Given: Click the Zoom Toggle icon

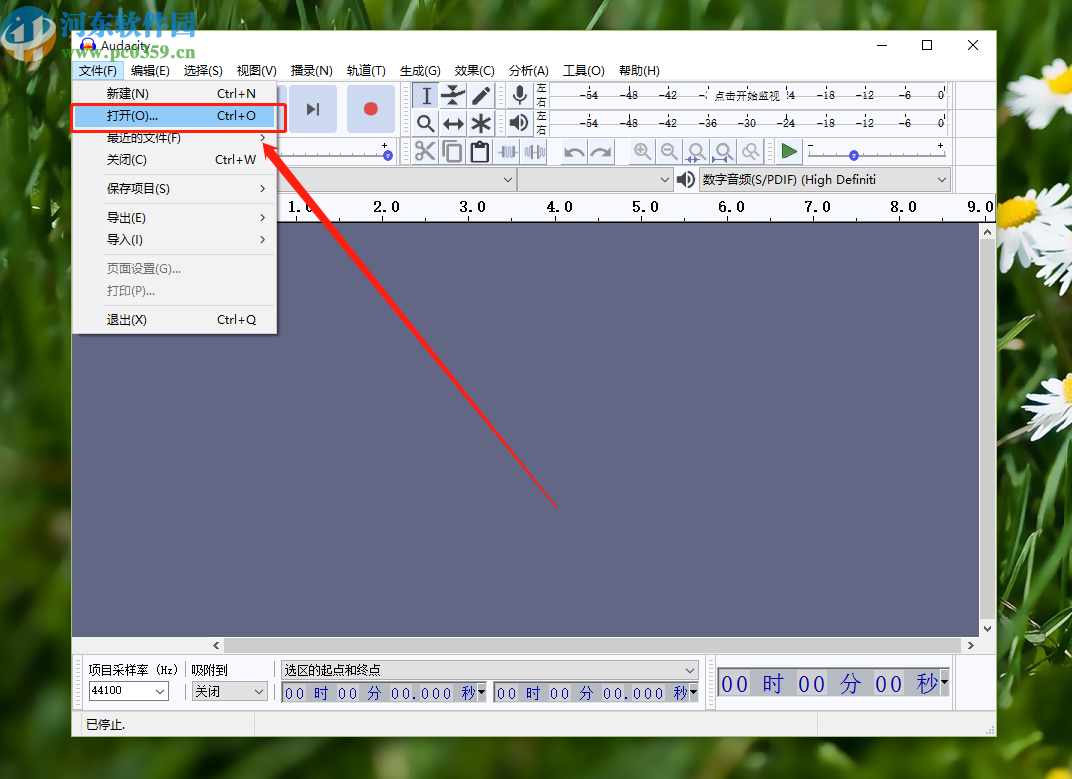Looking at the screenshot, I should [x=751, y=151].
